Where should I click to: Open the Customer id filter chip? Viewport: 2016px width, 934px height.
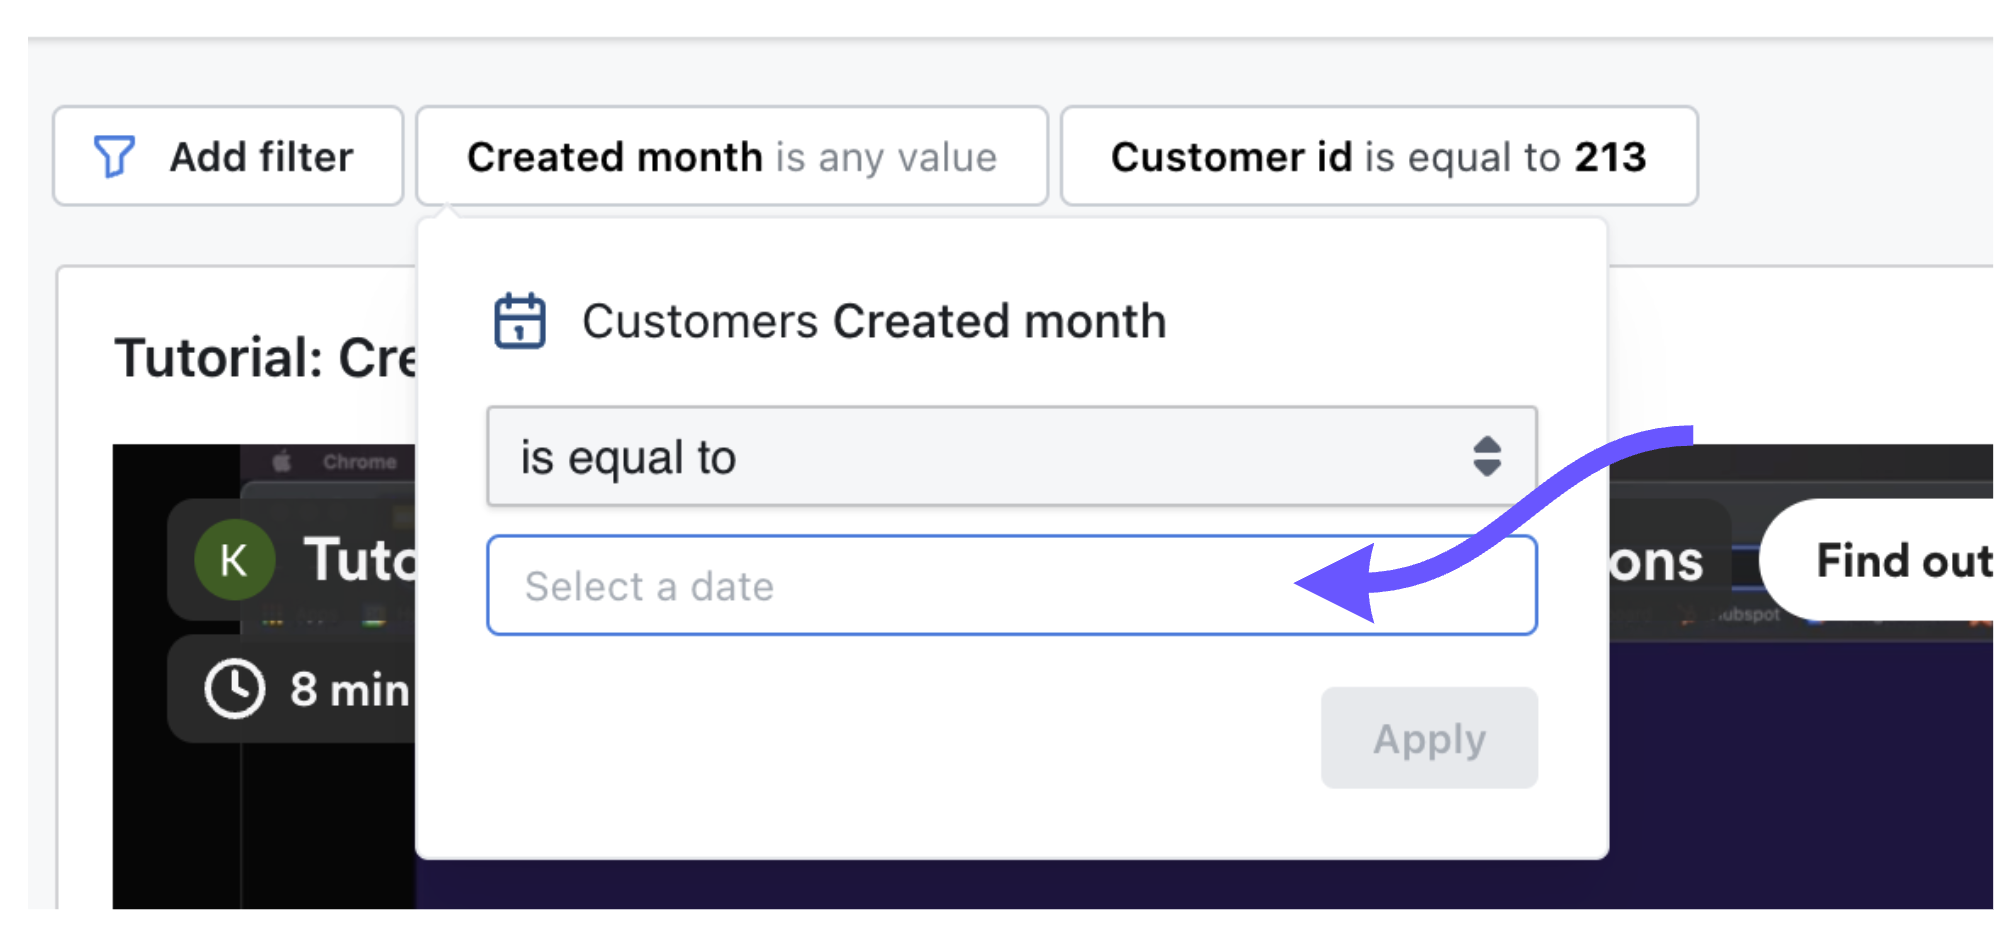1379,156
